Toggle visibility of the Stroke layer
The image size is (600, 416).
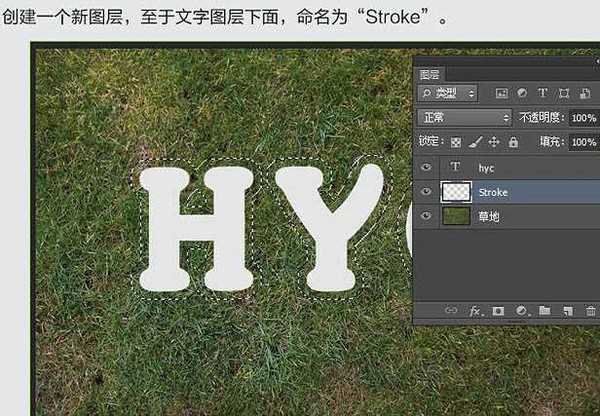427,192
